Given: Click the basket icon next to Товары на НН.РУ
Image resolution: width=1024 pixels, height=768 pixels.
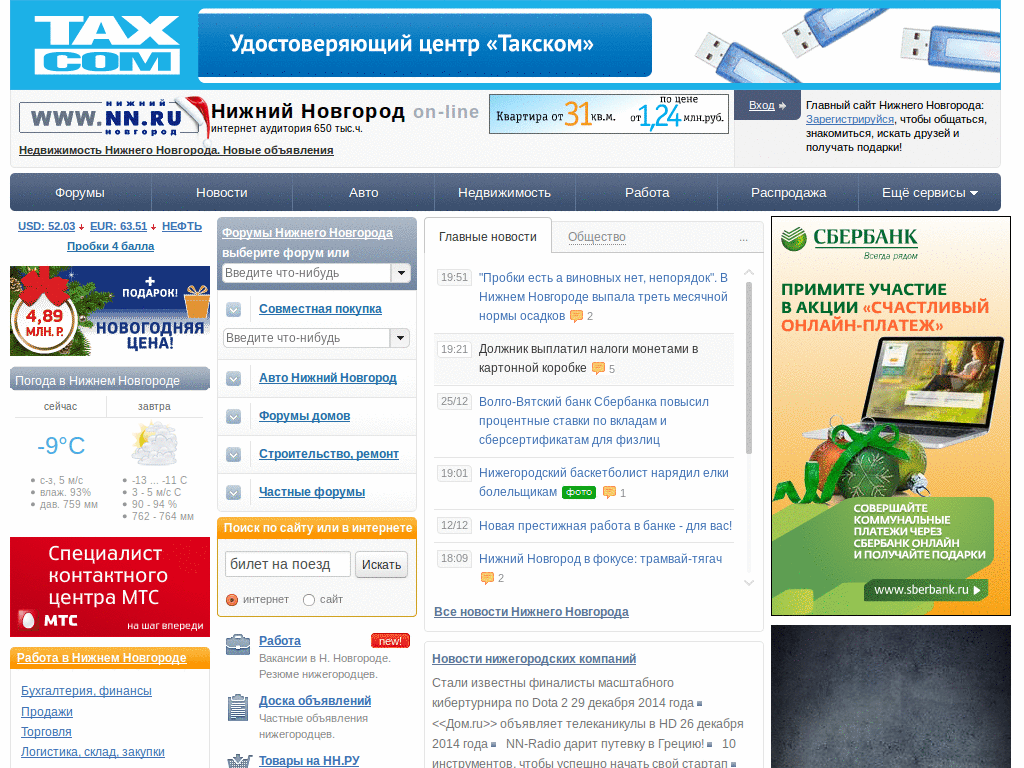Looking at the screenshot, I should click(x=239, y=761).
